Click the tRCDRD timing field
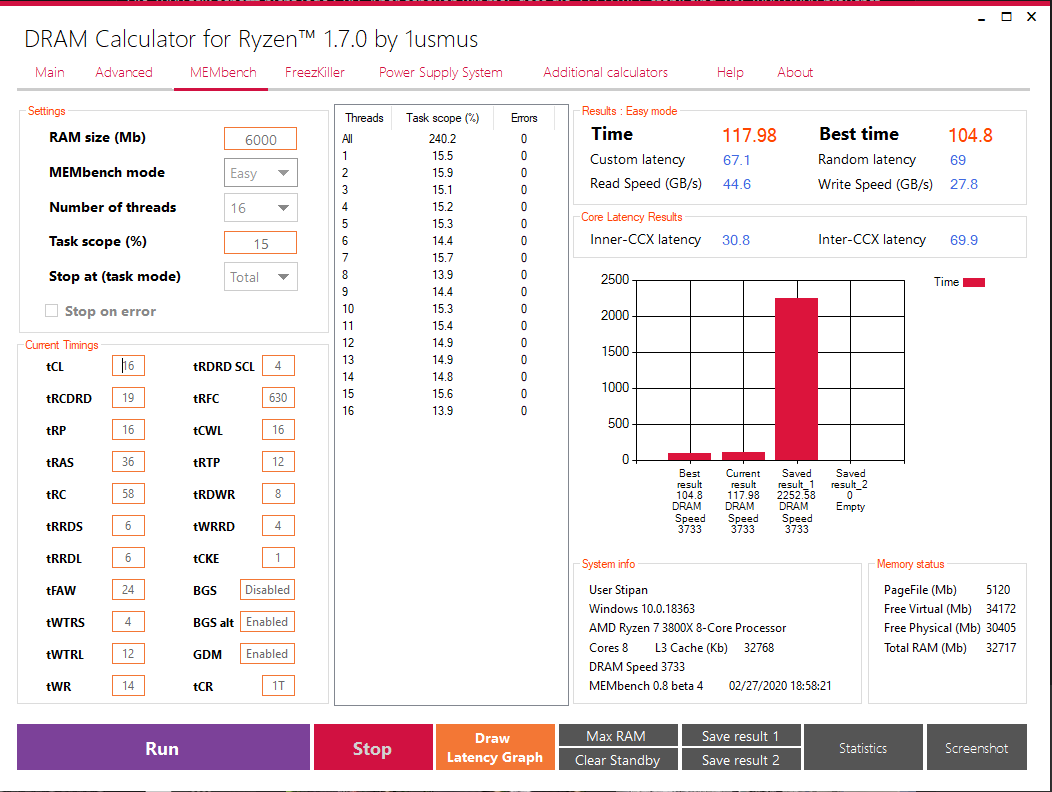The width and height of the screenshot is (1052, 792). [x=128, y=397]
